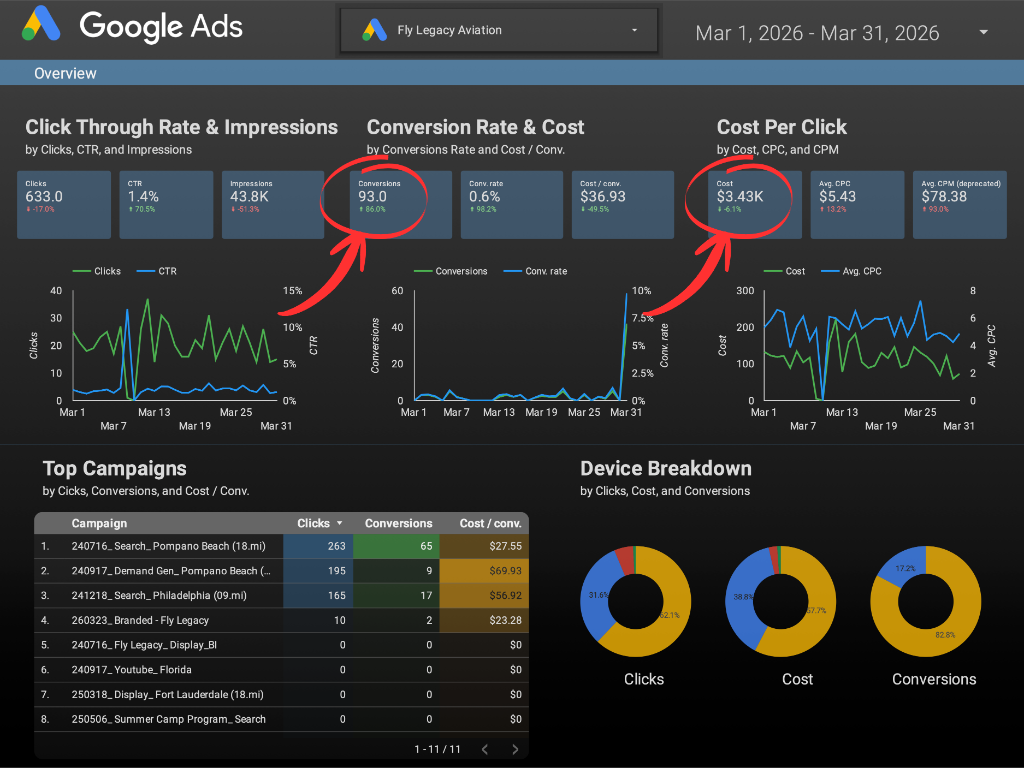The width and height of the screenshot is (1024, 768).
Task: Sort by Clicks column header arrow
Action: tap(340, 523)
